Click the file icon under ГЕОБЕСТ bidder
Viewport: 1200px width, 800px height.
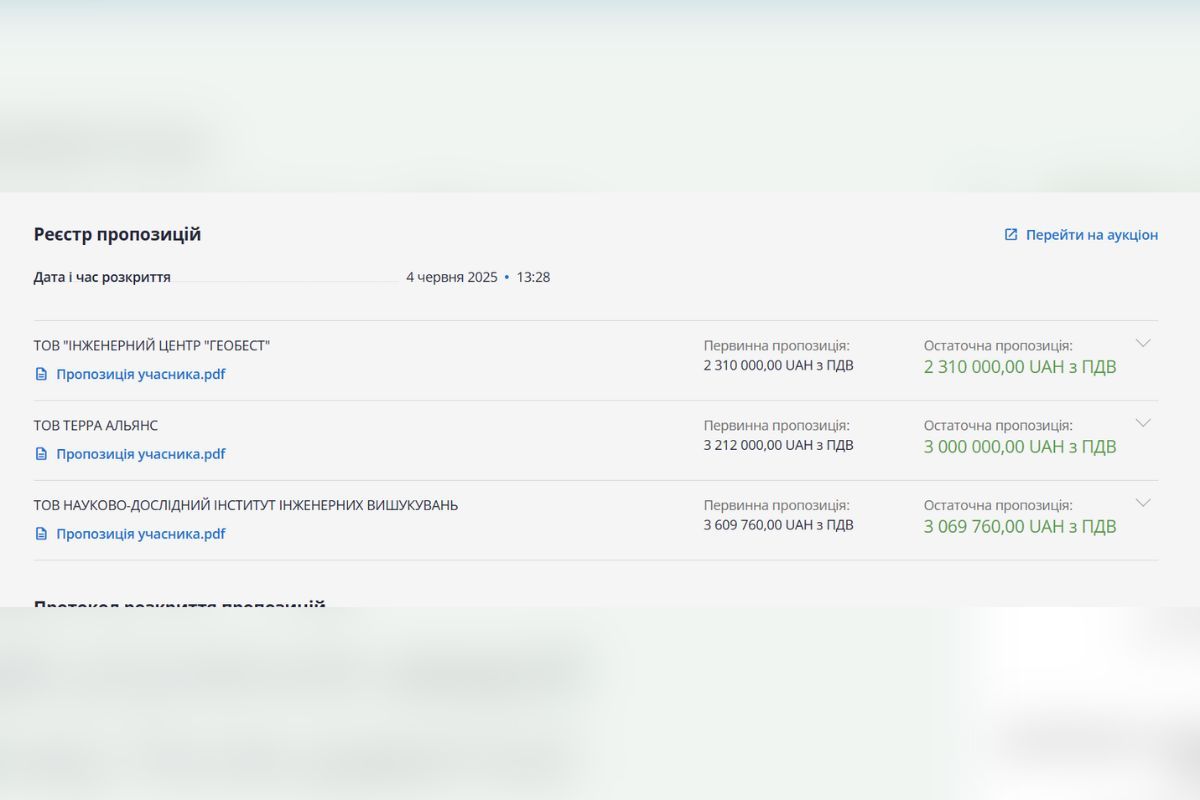tap(41, 374)
